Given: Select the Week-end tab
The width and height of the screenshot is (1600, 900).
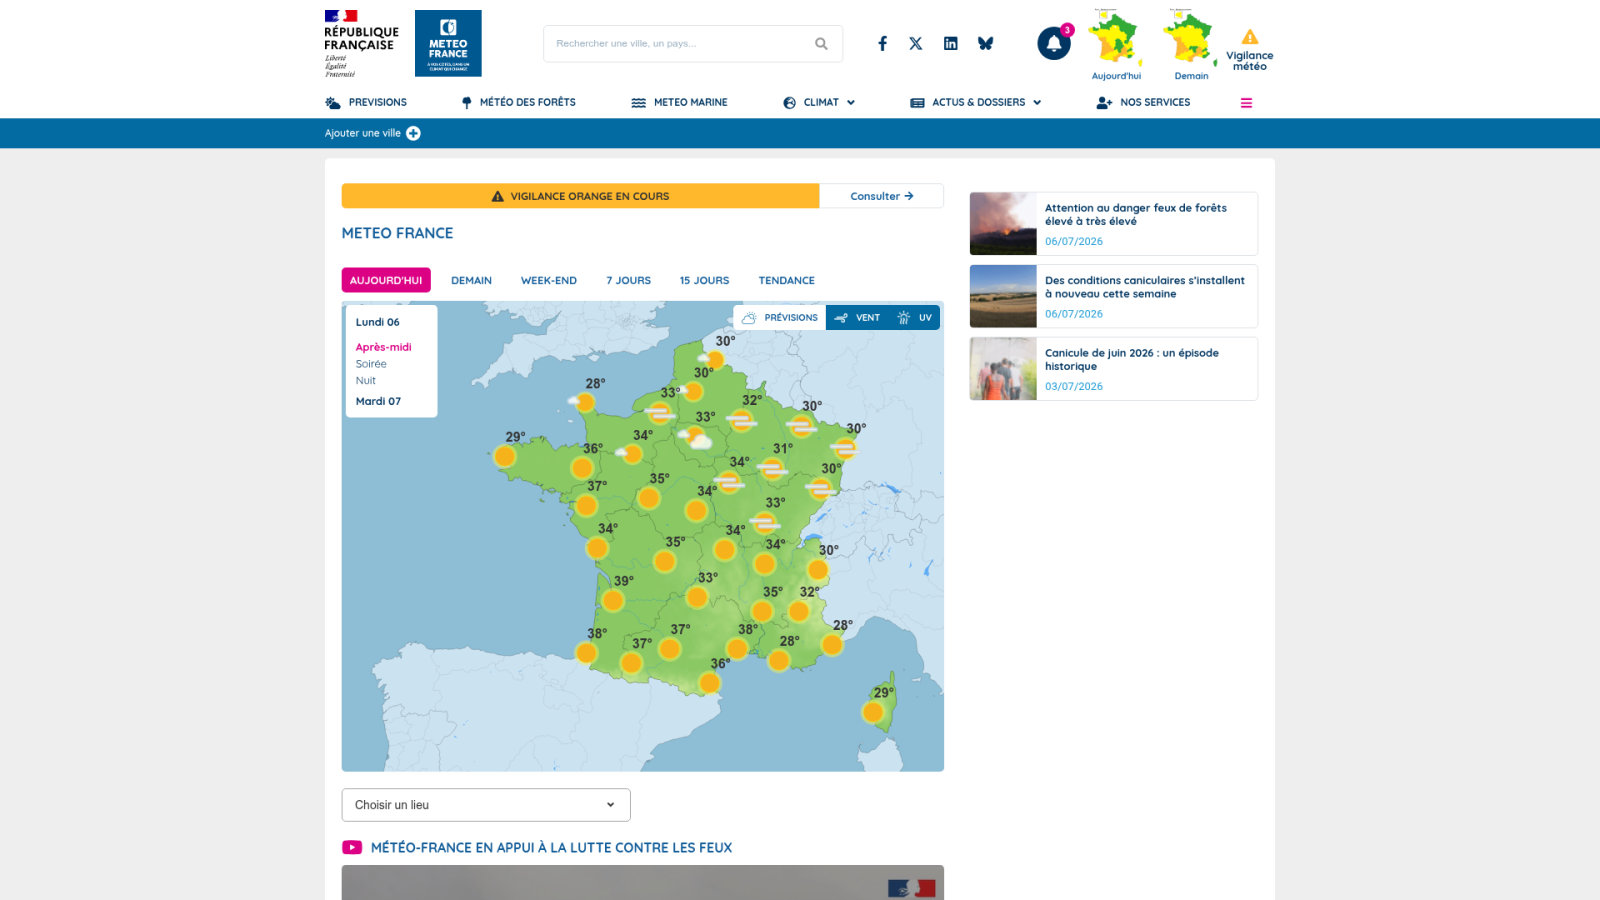Looking at the screenshot, I should pyautogui.click(x=549, y=280).
